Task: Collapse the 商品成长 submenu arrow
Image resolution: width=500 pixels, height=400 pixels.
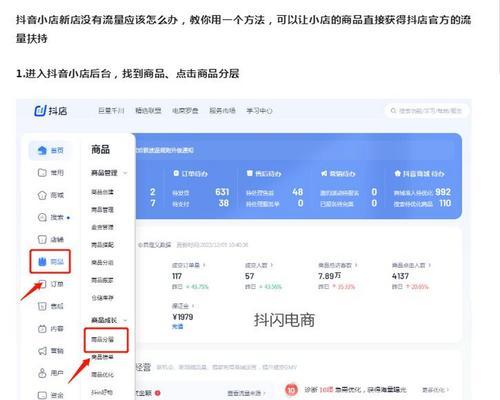Action: (125, 320)
